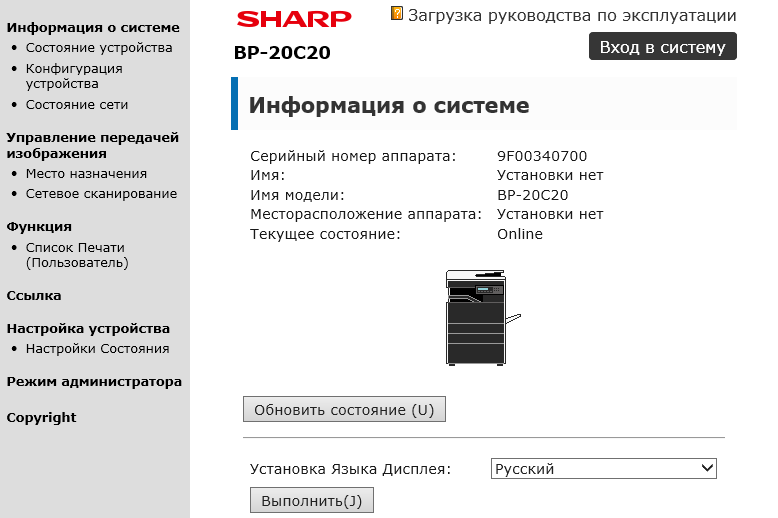Viewport: 778px width, 518px height.
Task: Click the Информация о системе page heading
Action: [389, 105]
